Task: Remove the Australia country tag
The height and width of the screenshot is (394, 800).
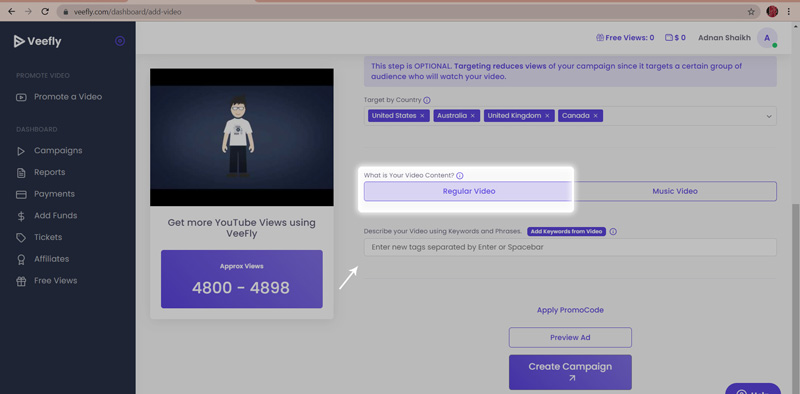Action: [472, 116]
